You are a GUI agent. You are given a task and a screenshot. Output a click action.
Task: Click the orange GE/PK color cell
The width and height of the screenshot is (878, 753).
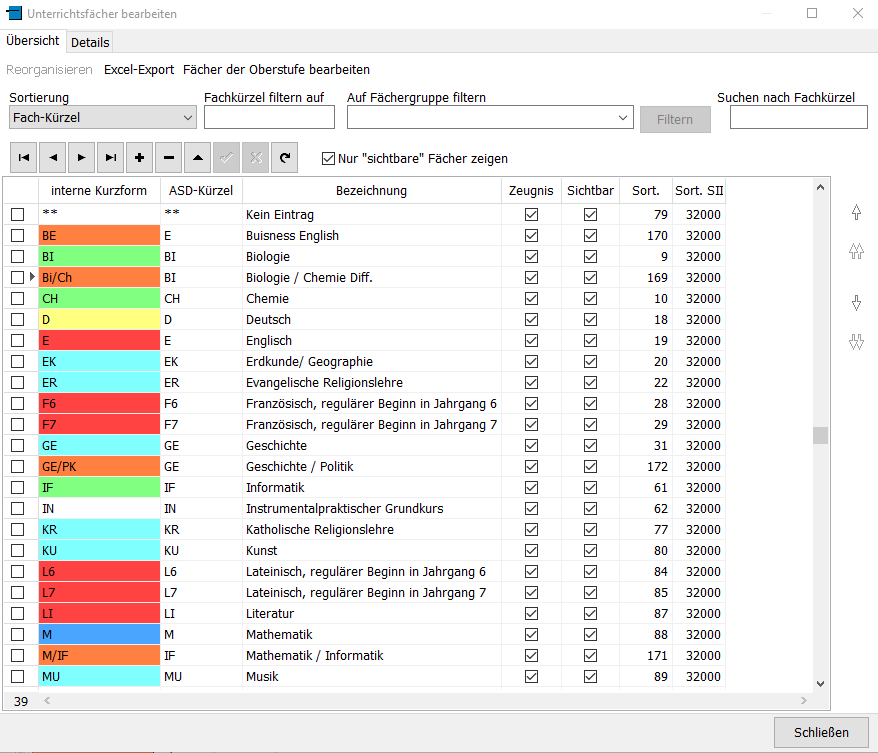[99, 466]
